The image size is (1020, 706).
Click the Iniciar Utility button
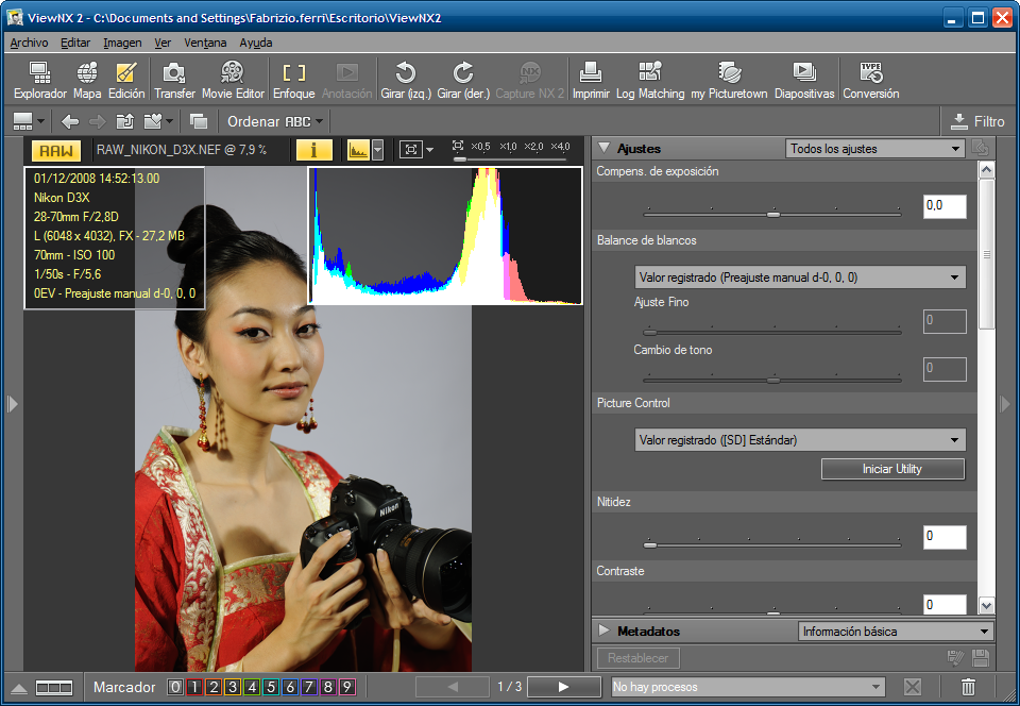point(892,469)
